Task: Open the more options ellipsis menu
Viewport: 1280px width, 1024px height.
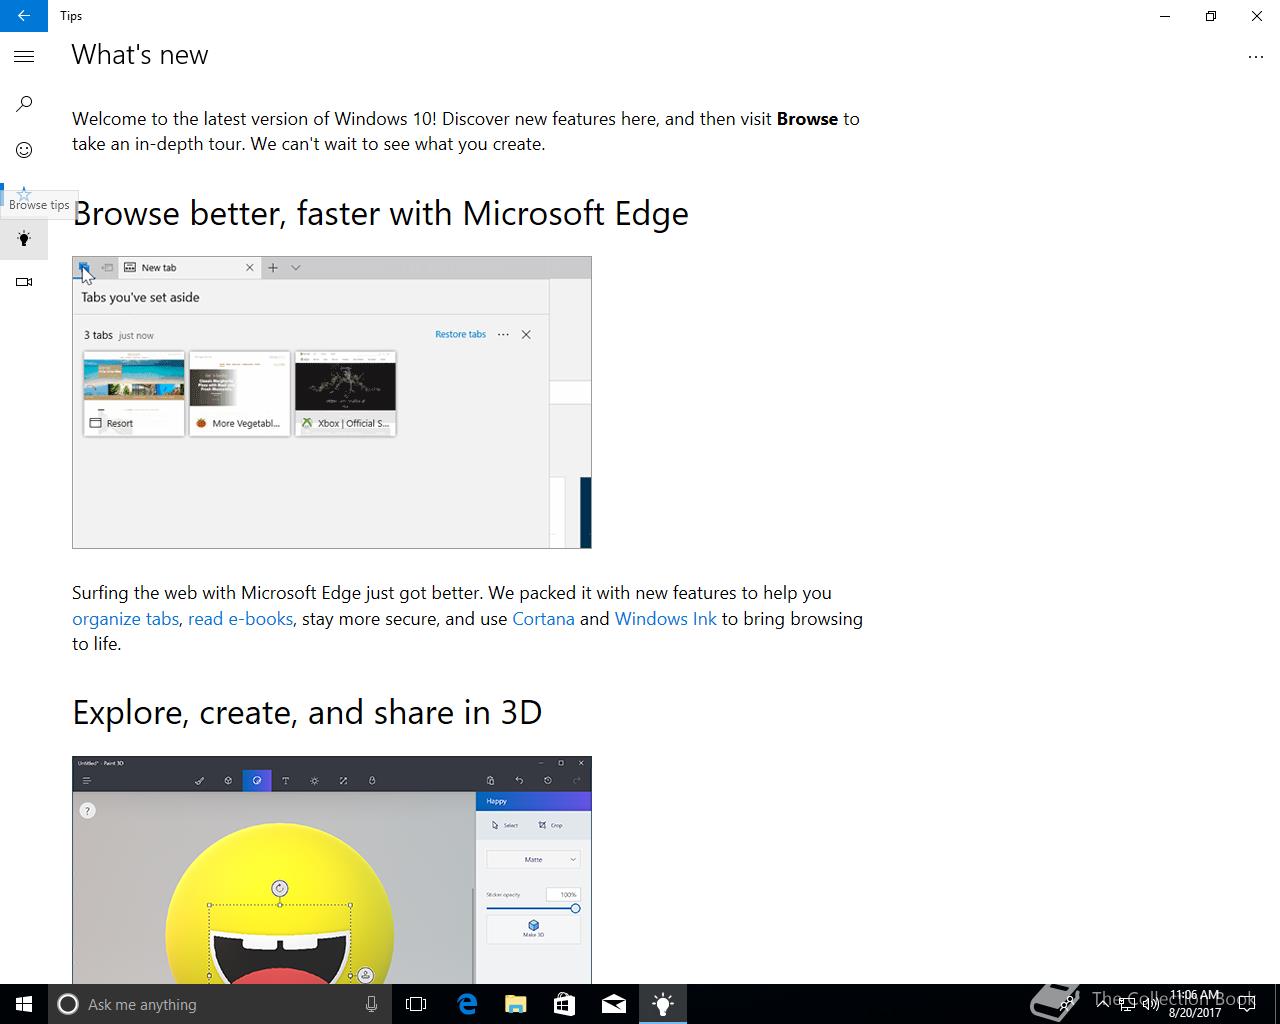Action: click(x=1256, y=57)
